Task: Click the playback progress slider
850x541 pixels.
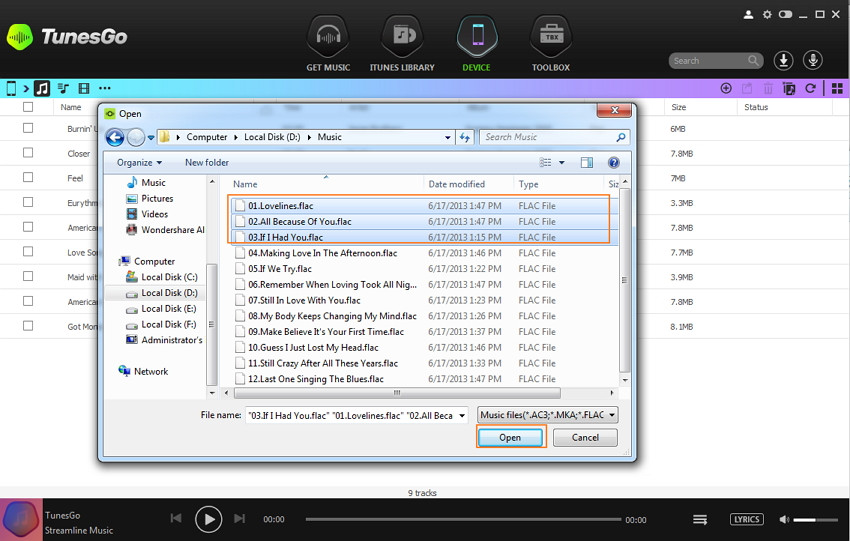Action: 463,519
